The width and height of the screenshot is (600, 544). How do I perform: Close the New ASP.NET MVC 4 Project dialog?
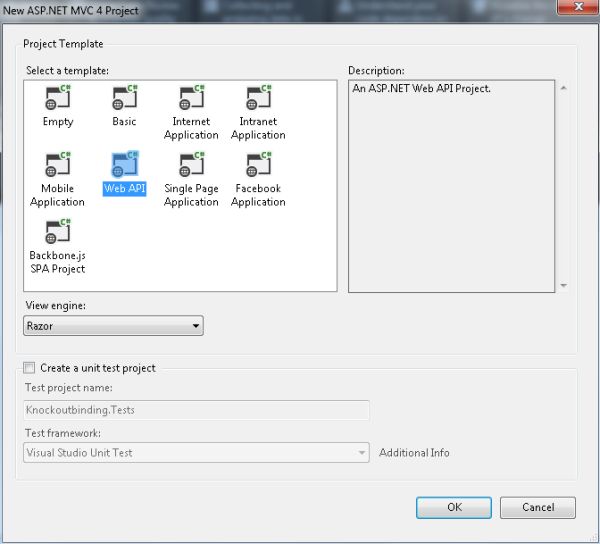point(578,7)
